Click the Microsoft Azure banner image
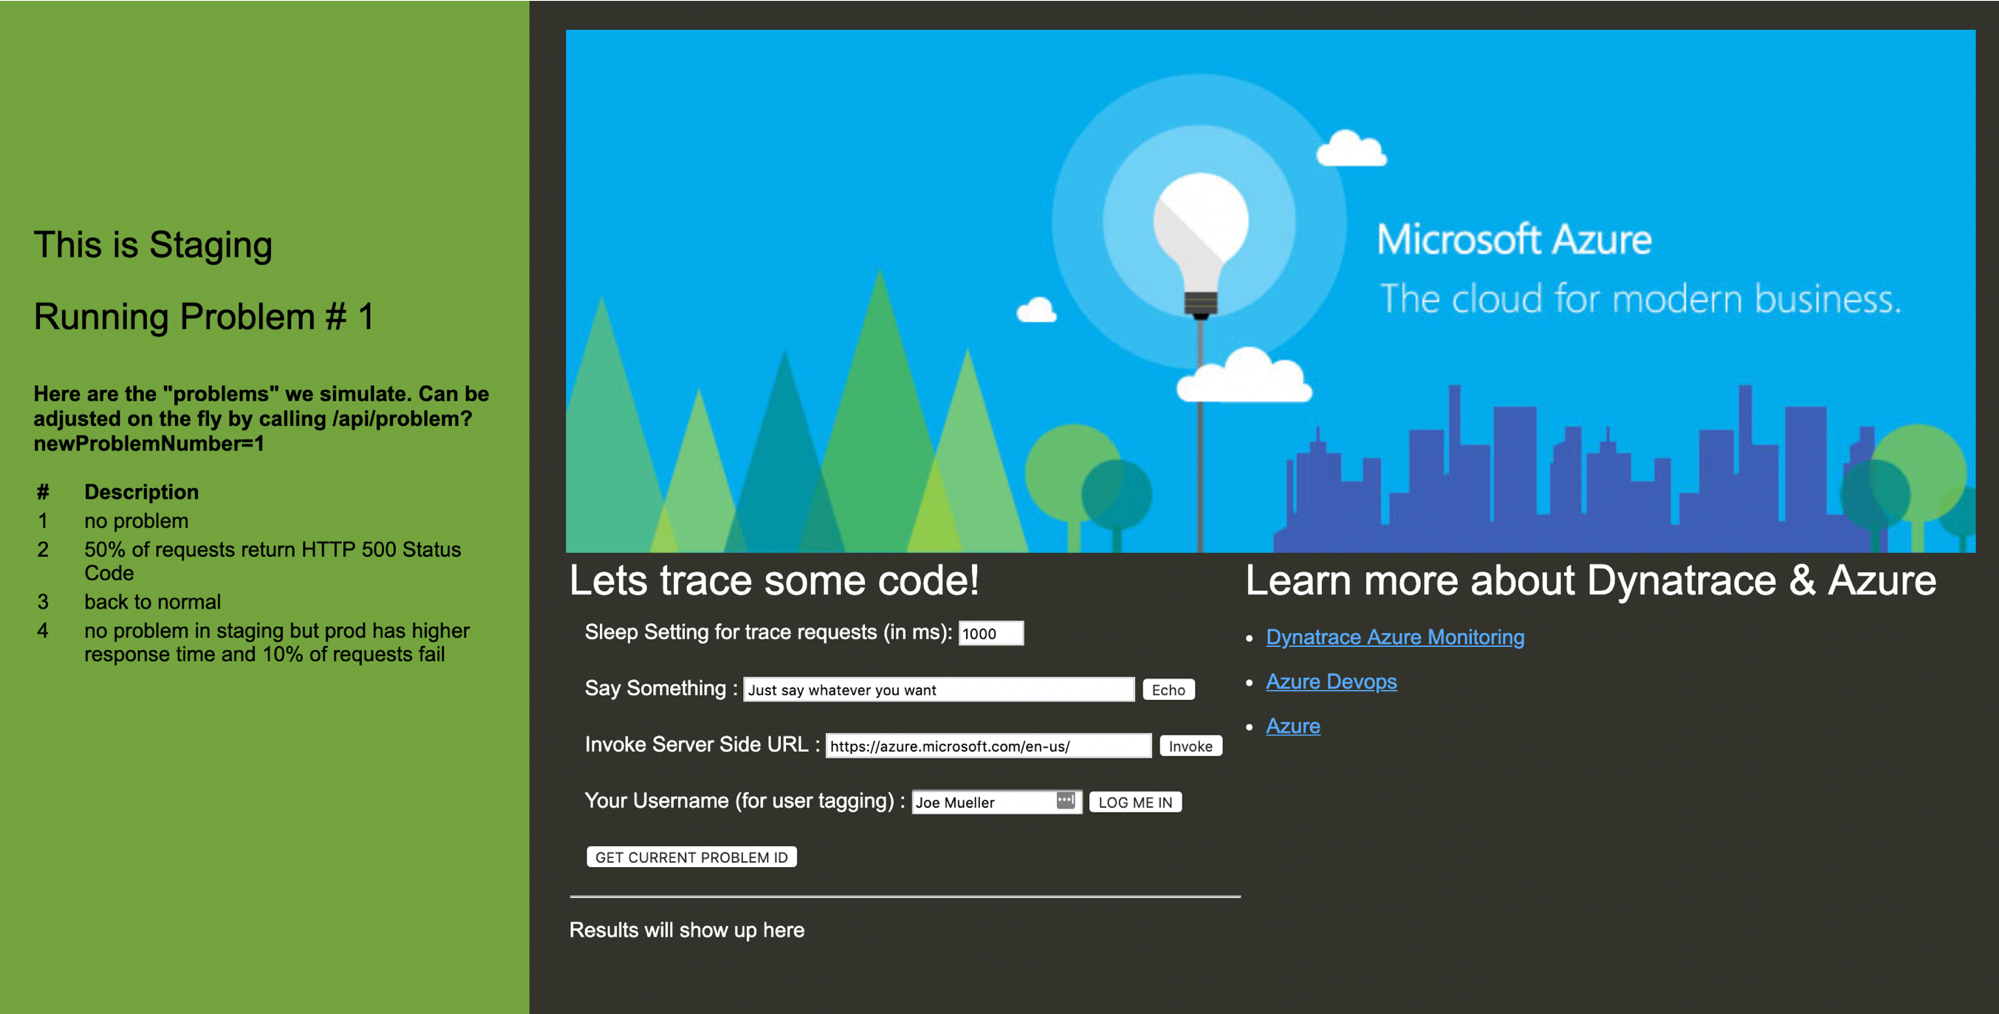 tap(1270, 291)
